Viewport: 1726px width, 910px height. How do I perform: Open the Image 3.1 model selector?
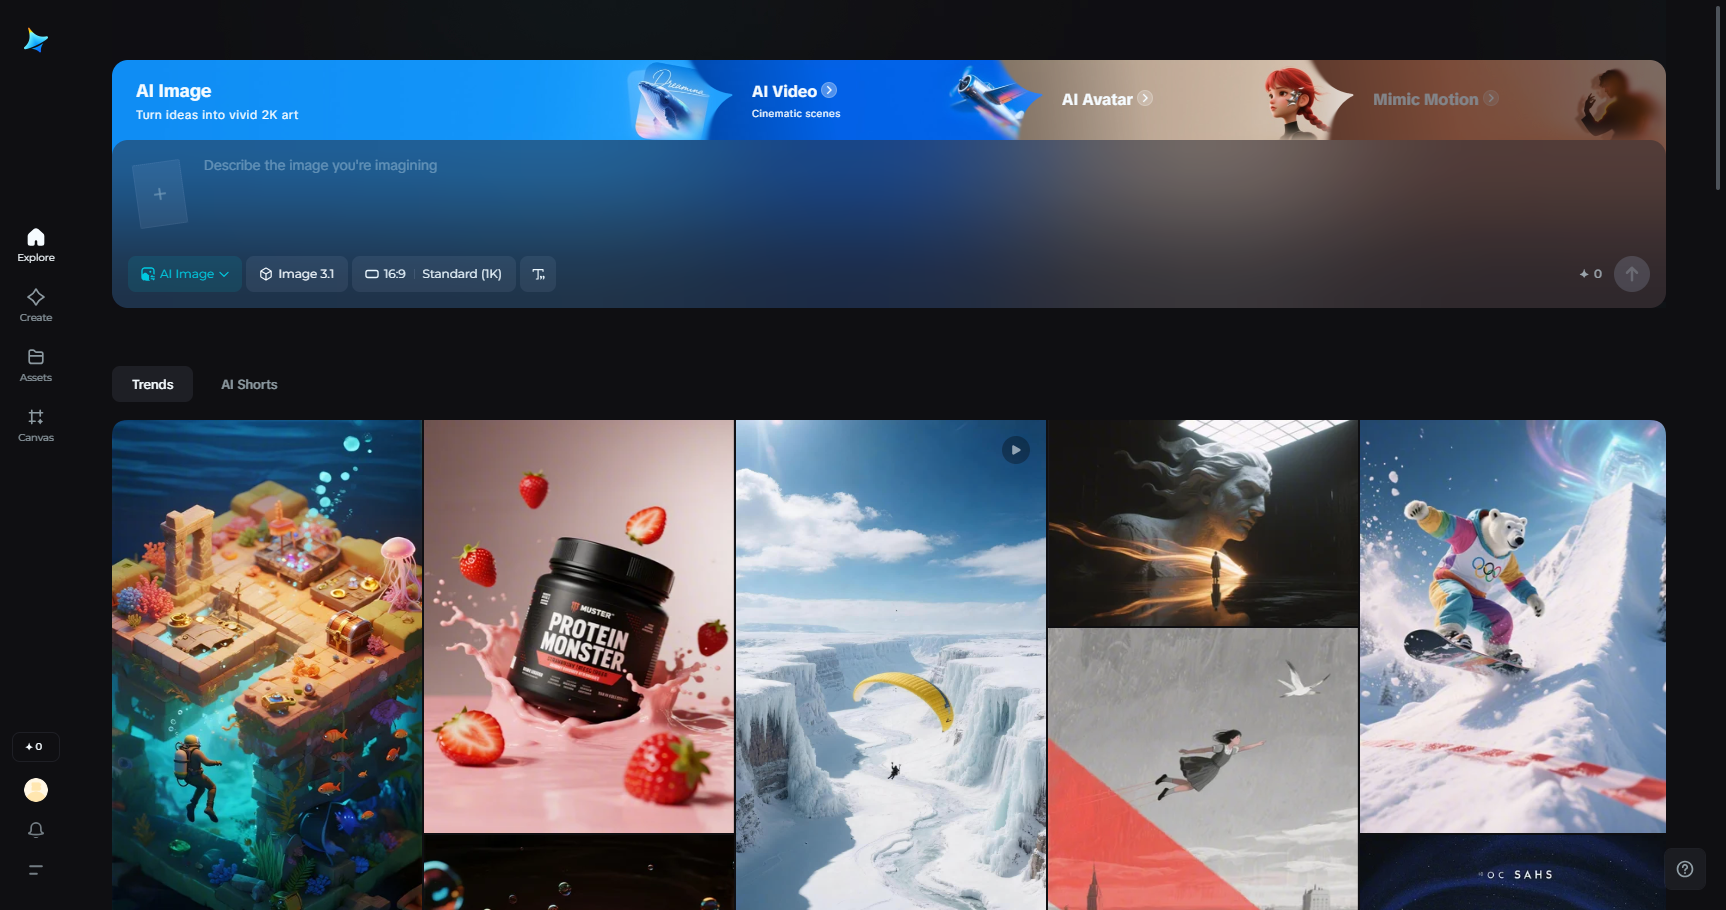click(x=296, y=273)
